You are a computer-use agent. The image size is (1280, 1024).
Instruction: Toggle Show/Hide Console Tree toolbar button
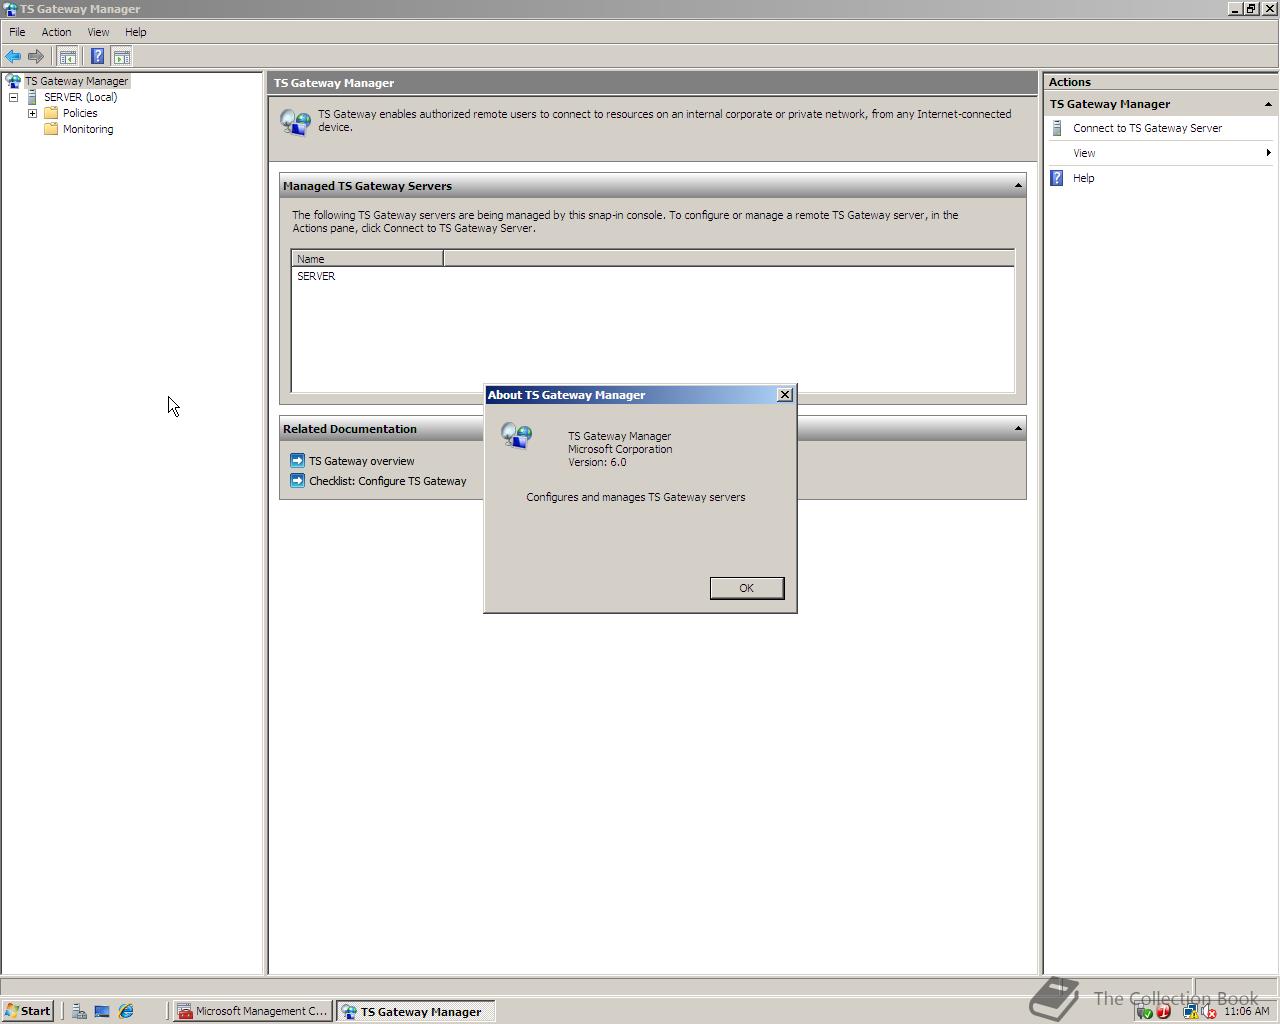(67, 57)
